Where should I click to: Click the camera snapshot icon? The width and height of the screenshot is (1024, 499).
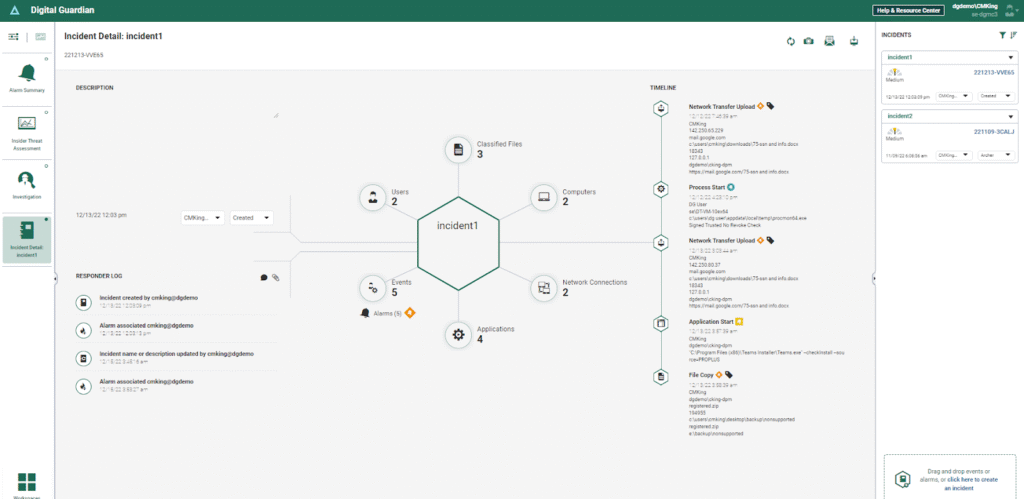pos(808,41)
